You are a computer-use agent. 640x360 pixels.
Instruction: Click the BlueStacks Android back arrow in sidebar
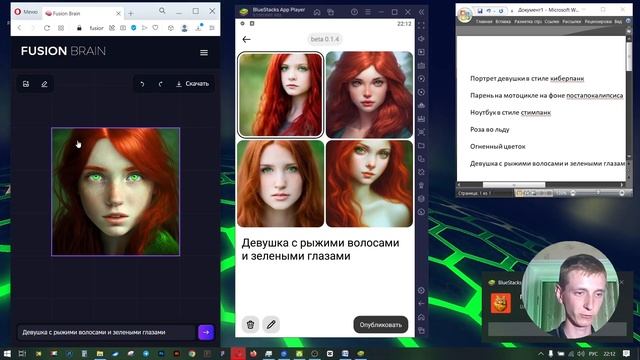click(x=421, y=304)
